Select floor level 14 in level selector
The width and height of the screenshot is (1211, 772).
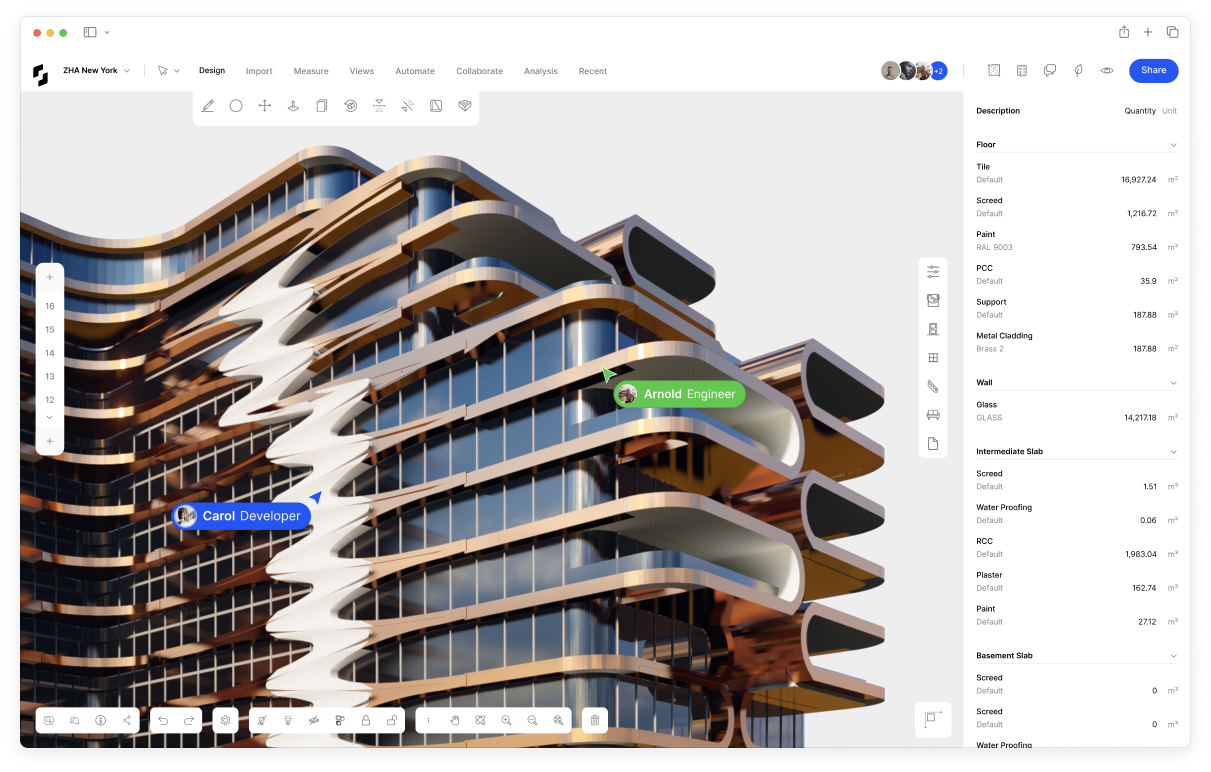pos(50,353)
